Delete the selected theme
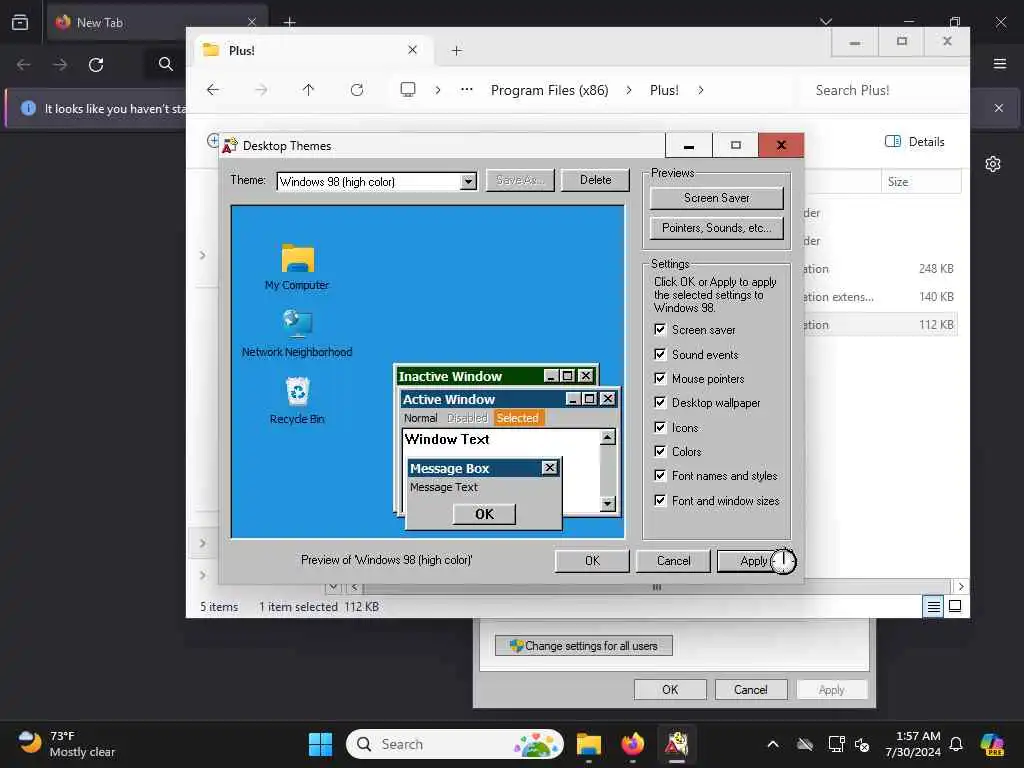This screenshot has width=1024, height=768. [x=595, y=180]
